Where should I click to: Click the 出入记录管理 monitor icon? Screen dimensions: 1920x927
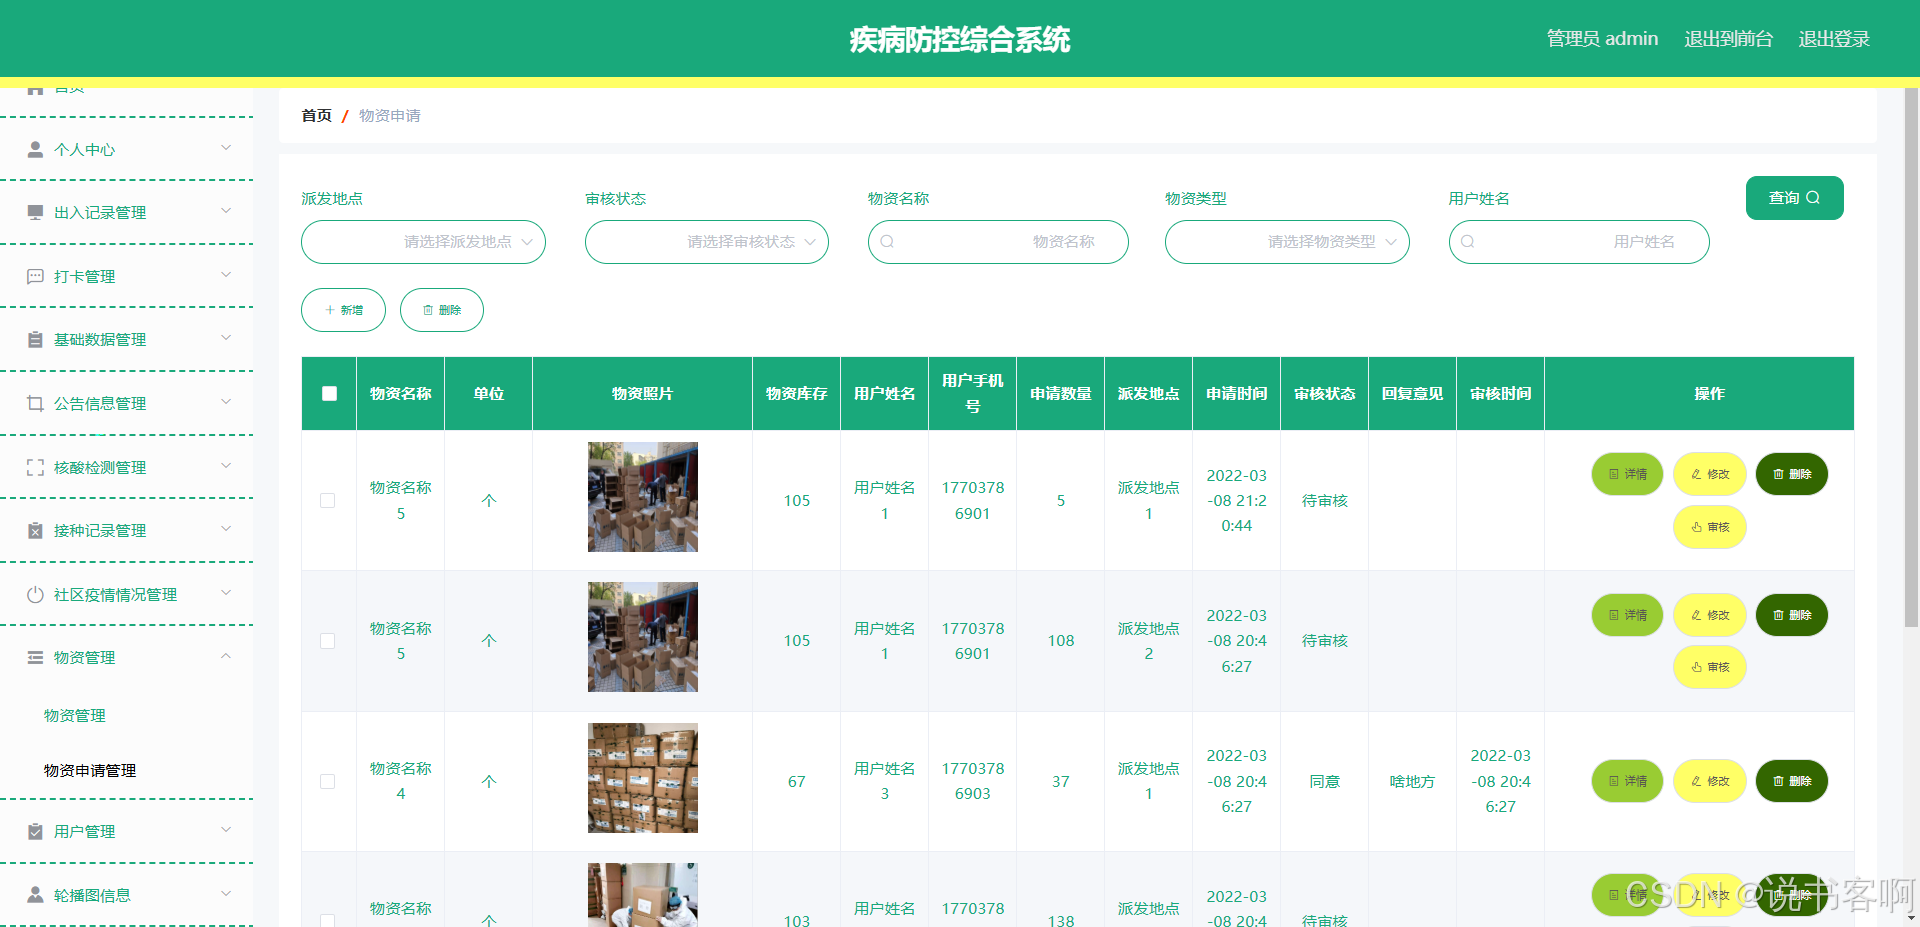(35, 212)
